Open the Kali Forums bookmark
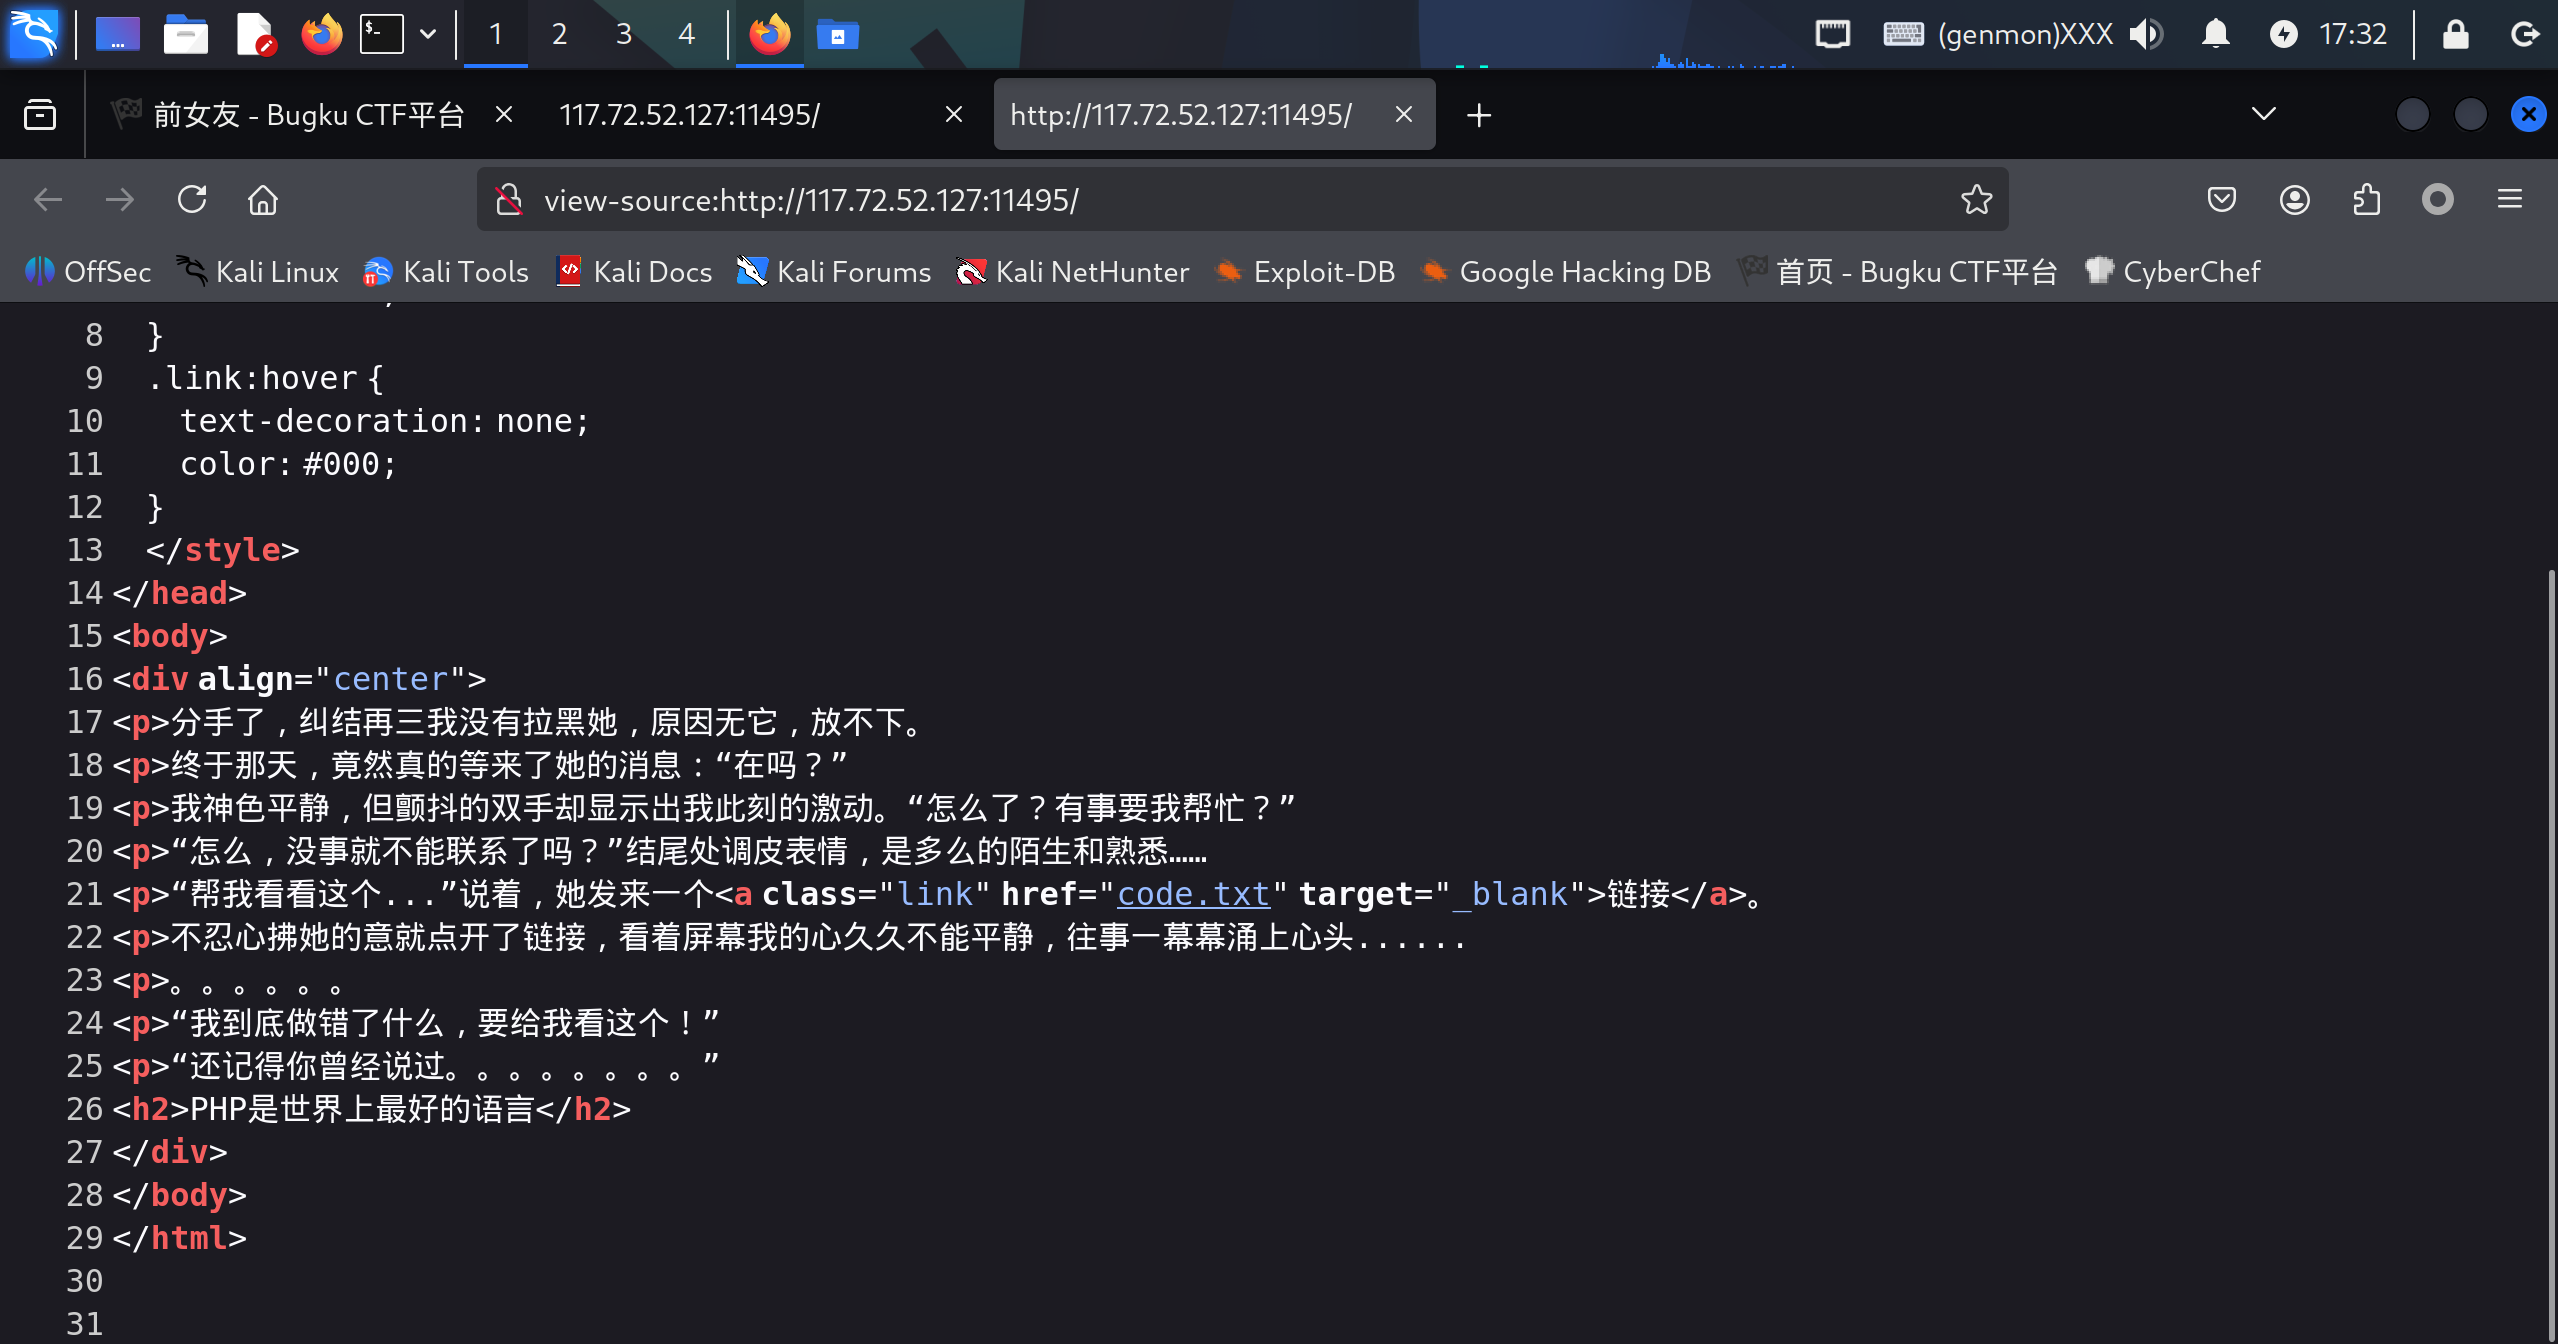Image resolution: width=2558 pixels, height=1344 pixels. click(x=834, y=272)
